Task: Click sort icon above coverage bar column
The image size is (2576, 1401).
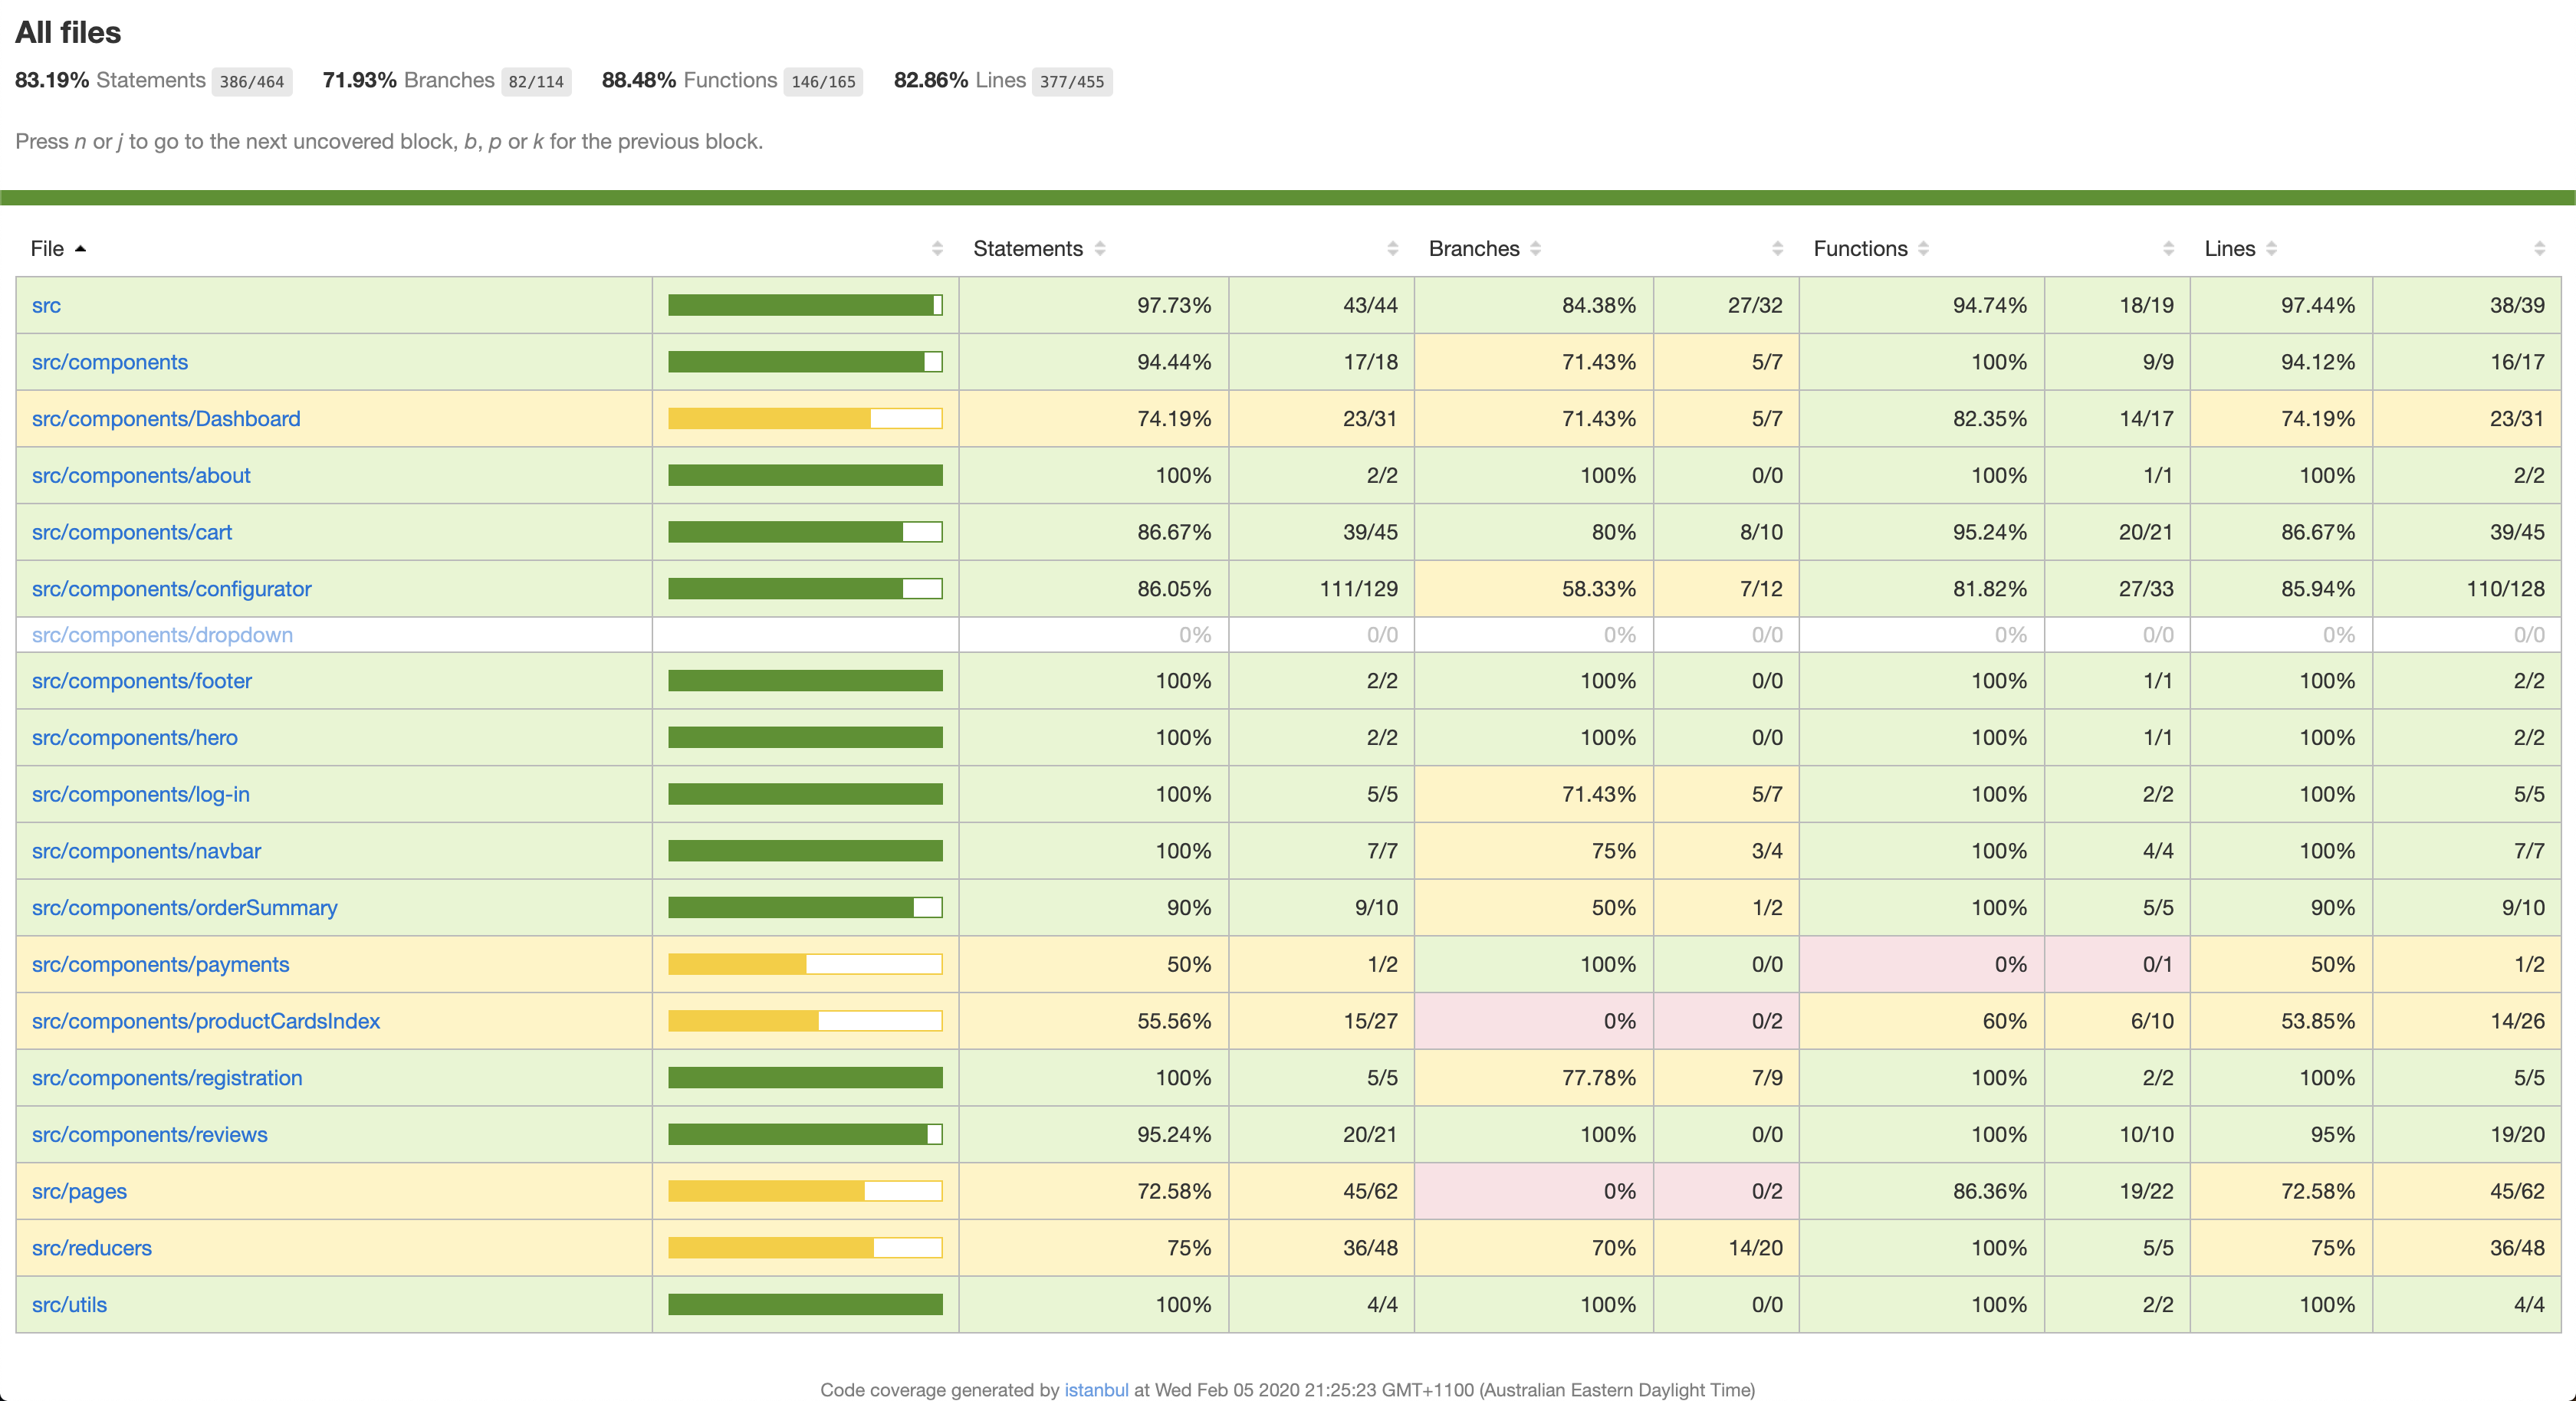Action: click(937, 249)
